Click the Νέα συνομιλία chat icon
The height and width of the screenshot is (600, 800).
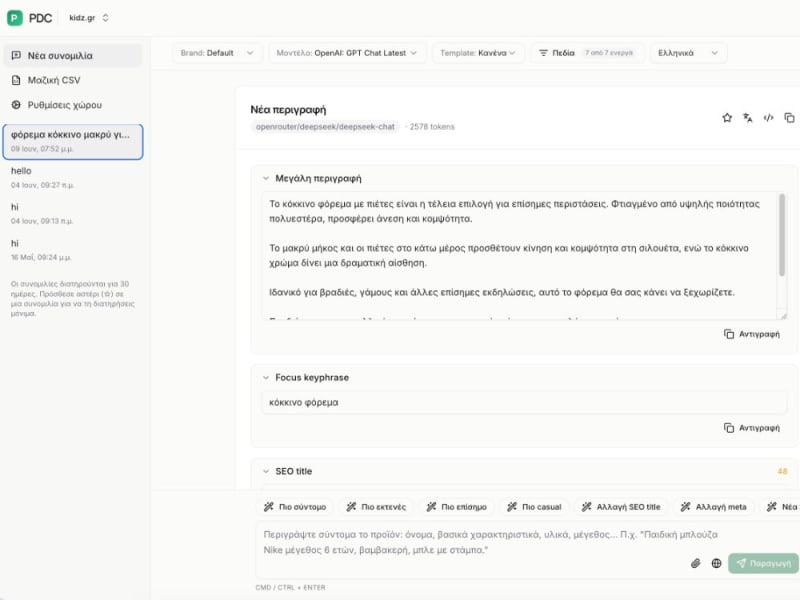[16, 56]
